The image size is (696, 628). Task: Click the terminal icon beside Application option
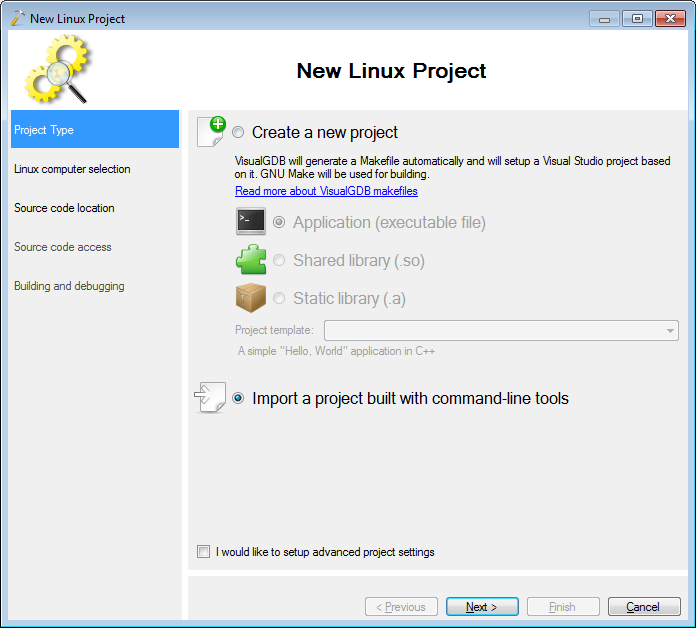[251, 221]
